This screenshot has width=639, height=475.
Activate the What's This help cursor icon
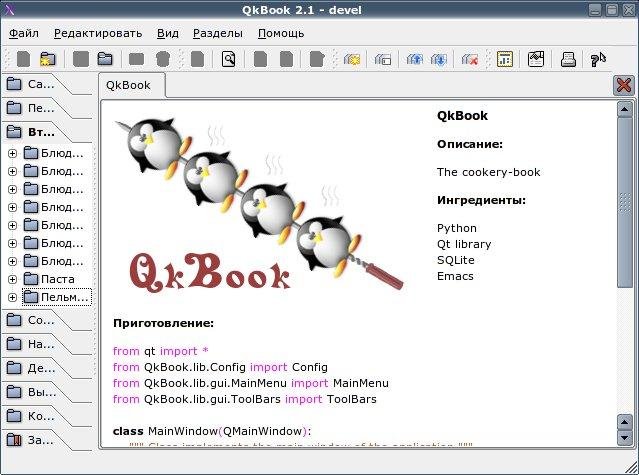[x=598, y=59]
